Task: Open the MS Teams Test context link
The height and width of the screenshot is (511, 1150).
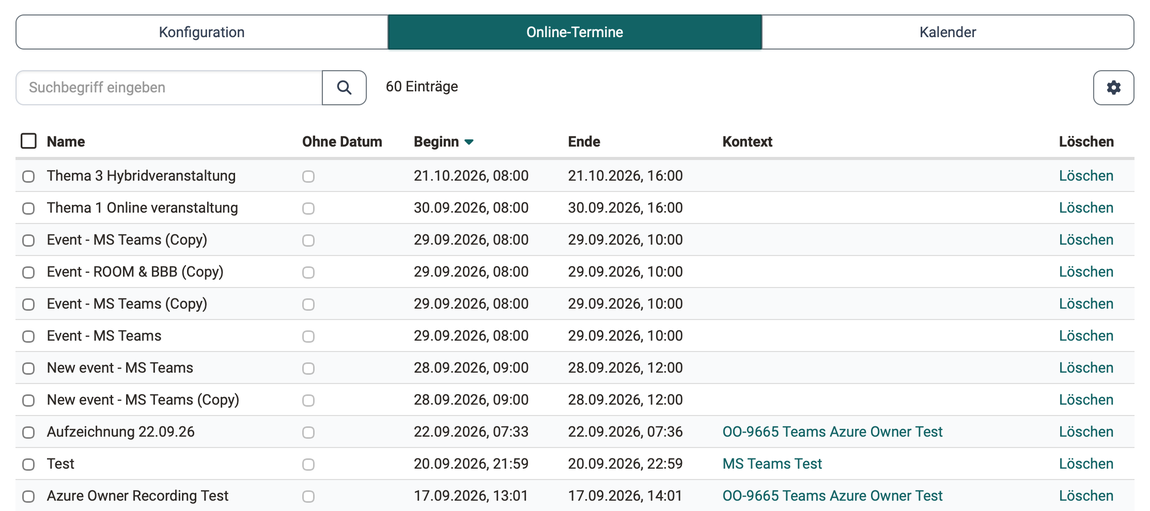Action: pos(772,463)
